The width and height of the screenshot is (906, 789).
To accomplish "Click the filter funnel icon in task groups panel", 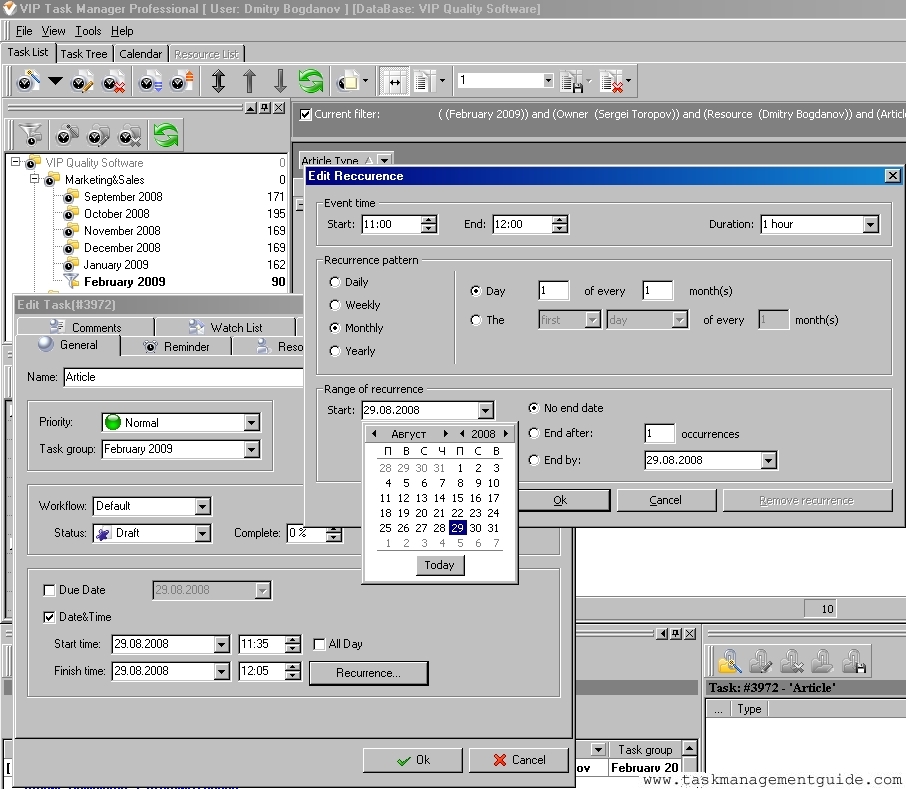I will coord(30,135).
